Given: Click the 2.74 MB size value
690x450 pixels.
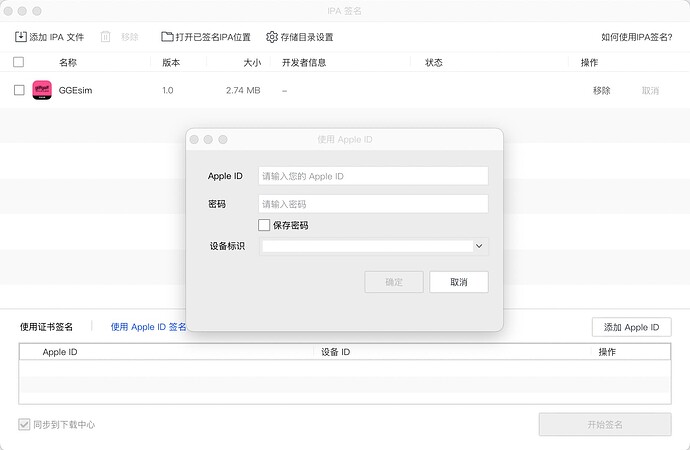Looking at the screenshot, I should (243, 90).
